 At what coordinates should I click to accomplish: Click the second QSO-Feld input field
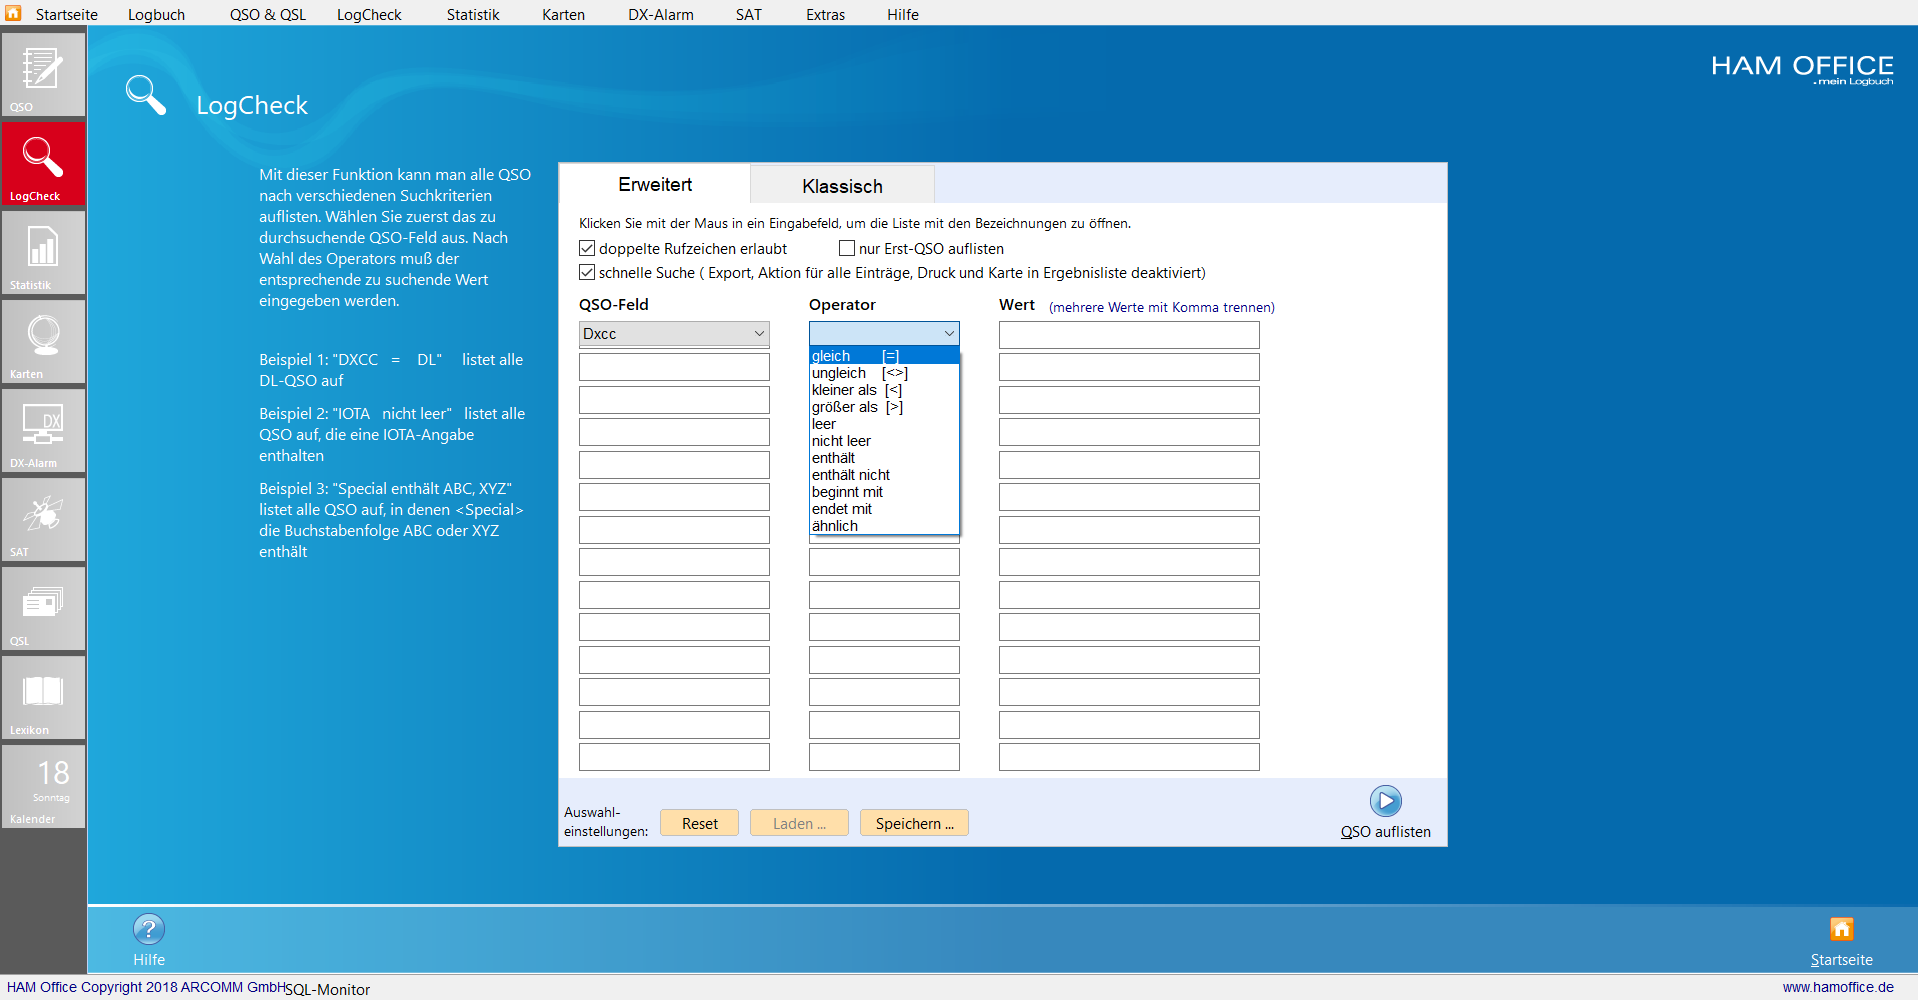point(674,367)
